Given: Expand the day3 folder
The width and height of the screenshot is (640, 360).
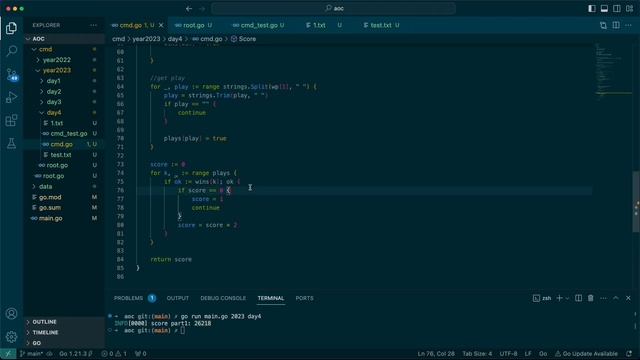Looking at the screenshot, I should [x=64, y=102].
